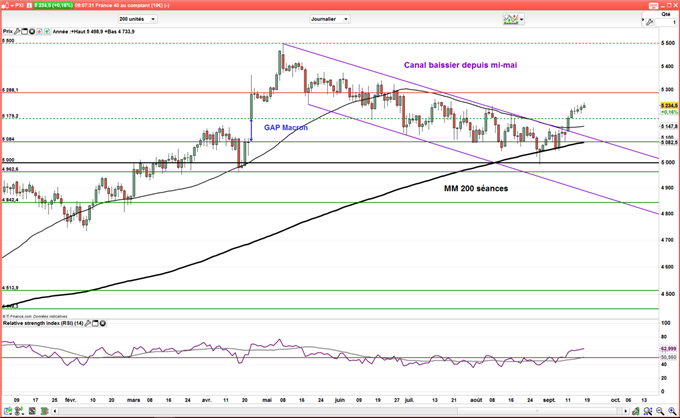Click the 'Prix' panel label

[x=8, y=32]
